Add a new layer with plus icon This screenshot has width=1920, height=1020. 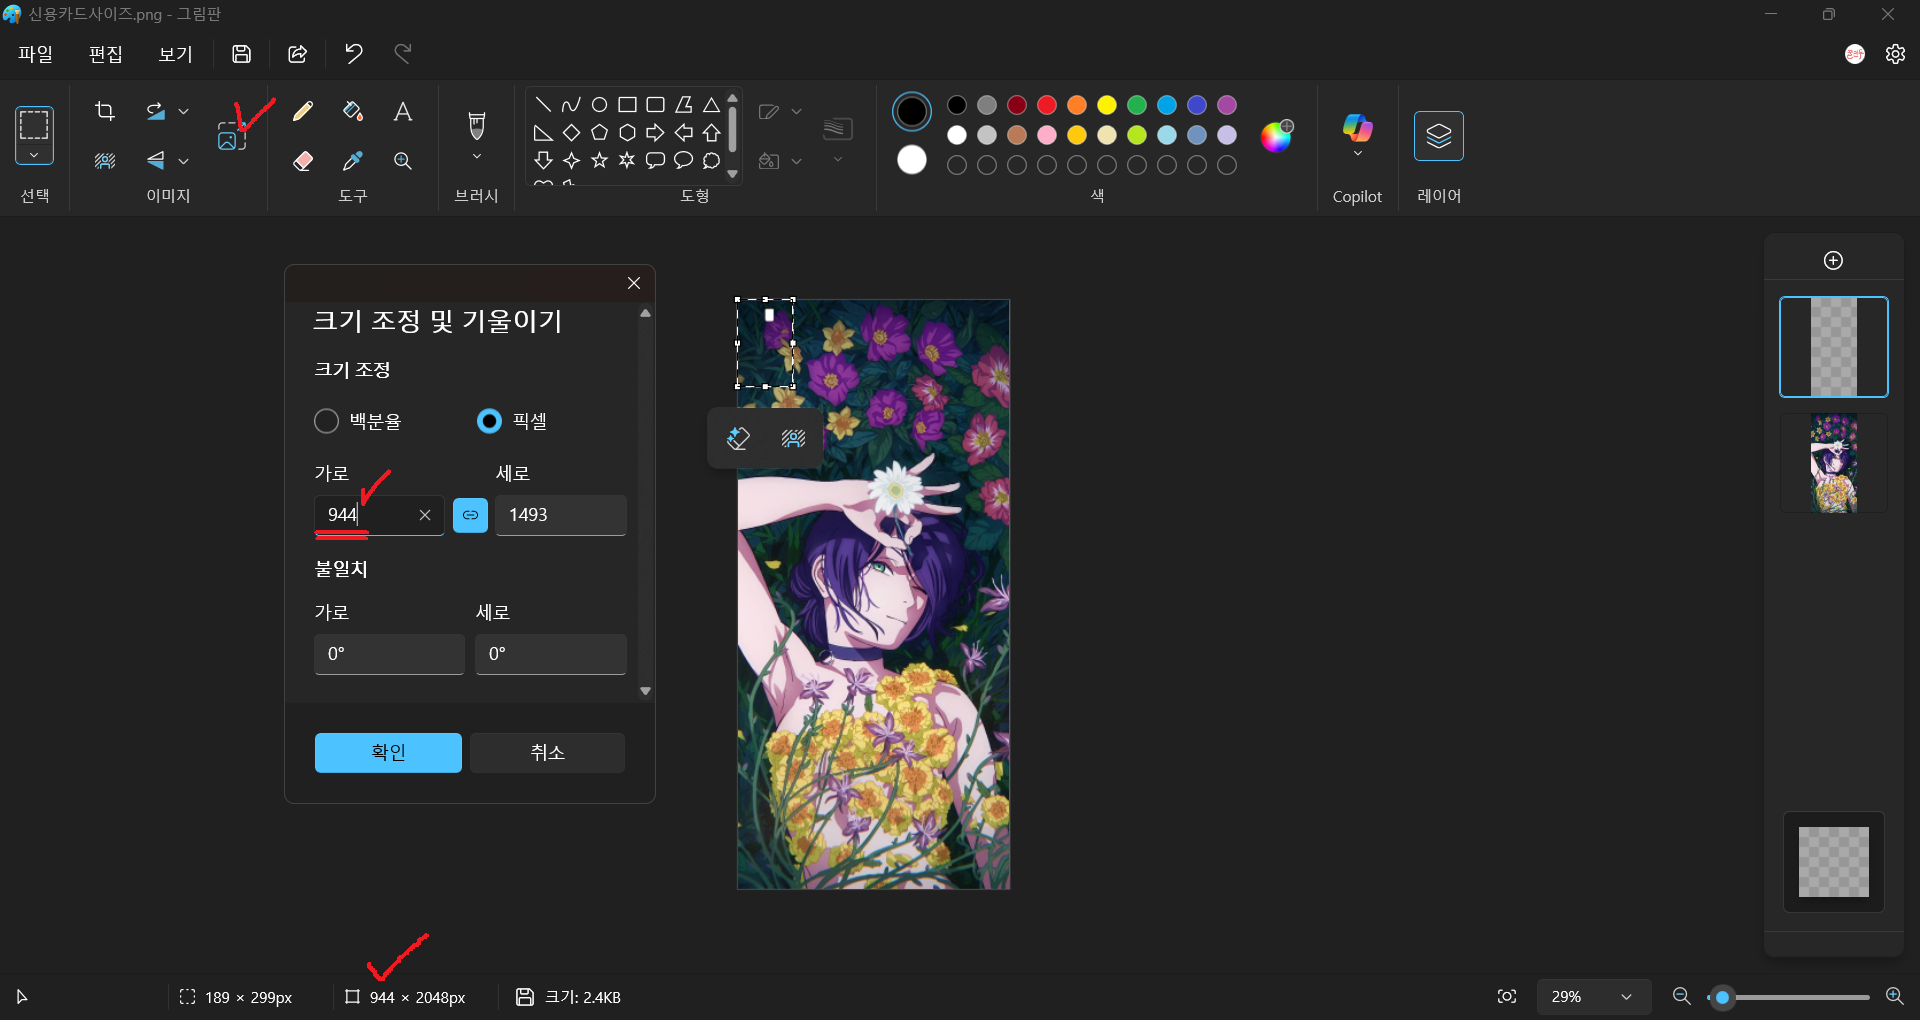coord(1833,260)
